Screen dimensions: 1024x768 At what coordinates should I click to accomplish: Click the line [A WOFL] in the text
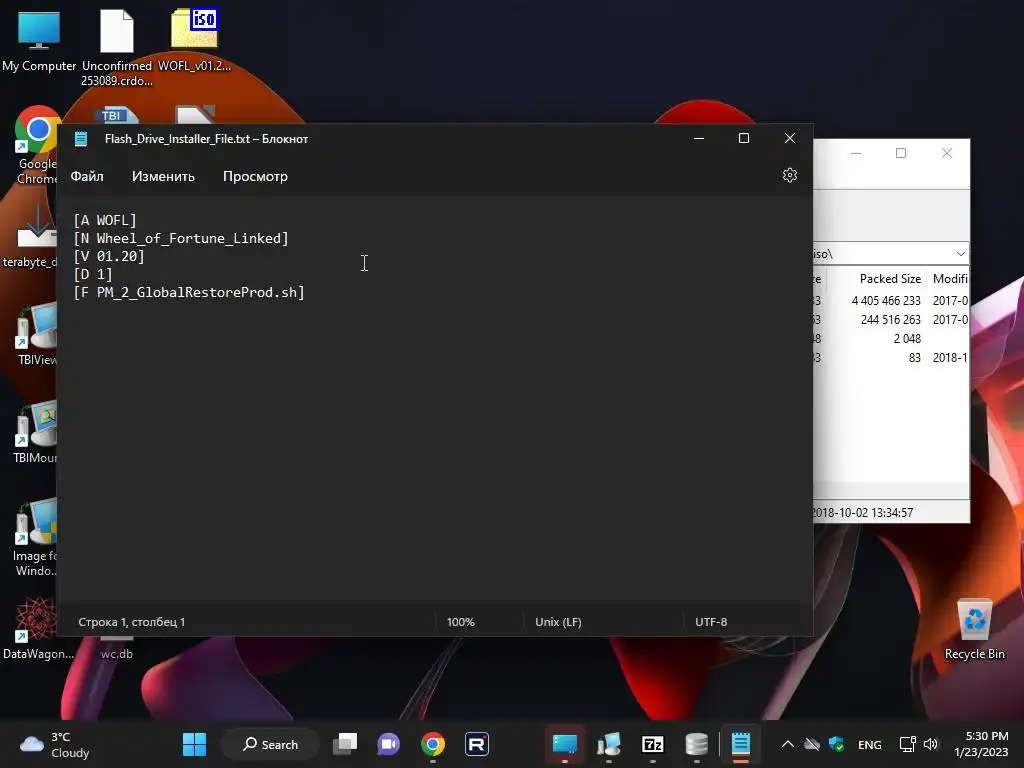pyautogui.click(x=105, y=220)
